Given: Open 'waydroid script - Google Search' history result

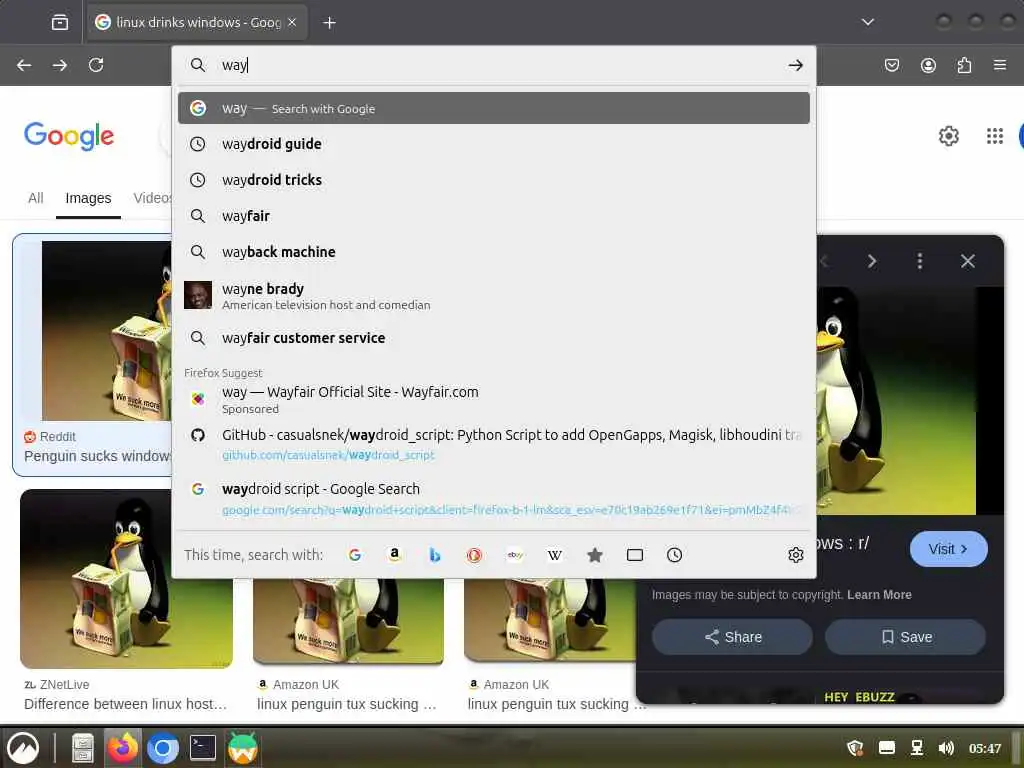Looking at the screenshot, I should point(494,498).
